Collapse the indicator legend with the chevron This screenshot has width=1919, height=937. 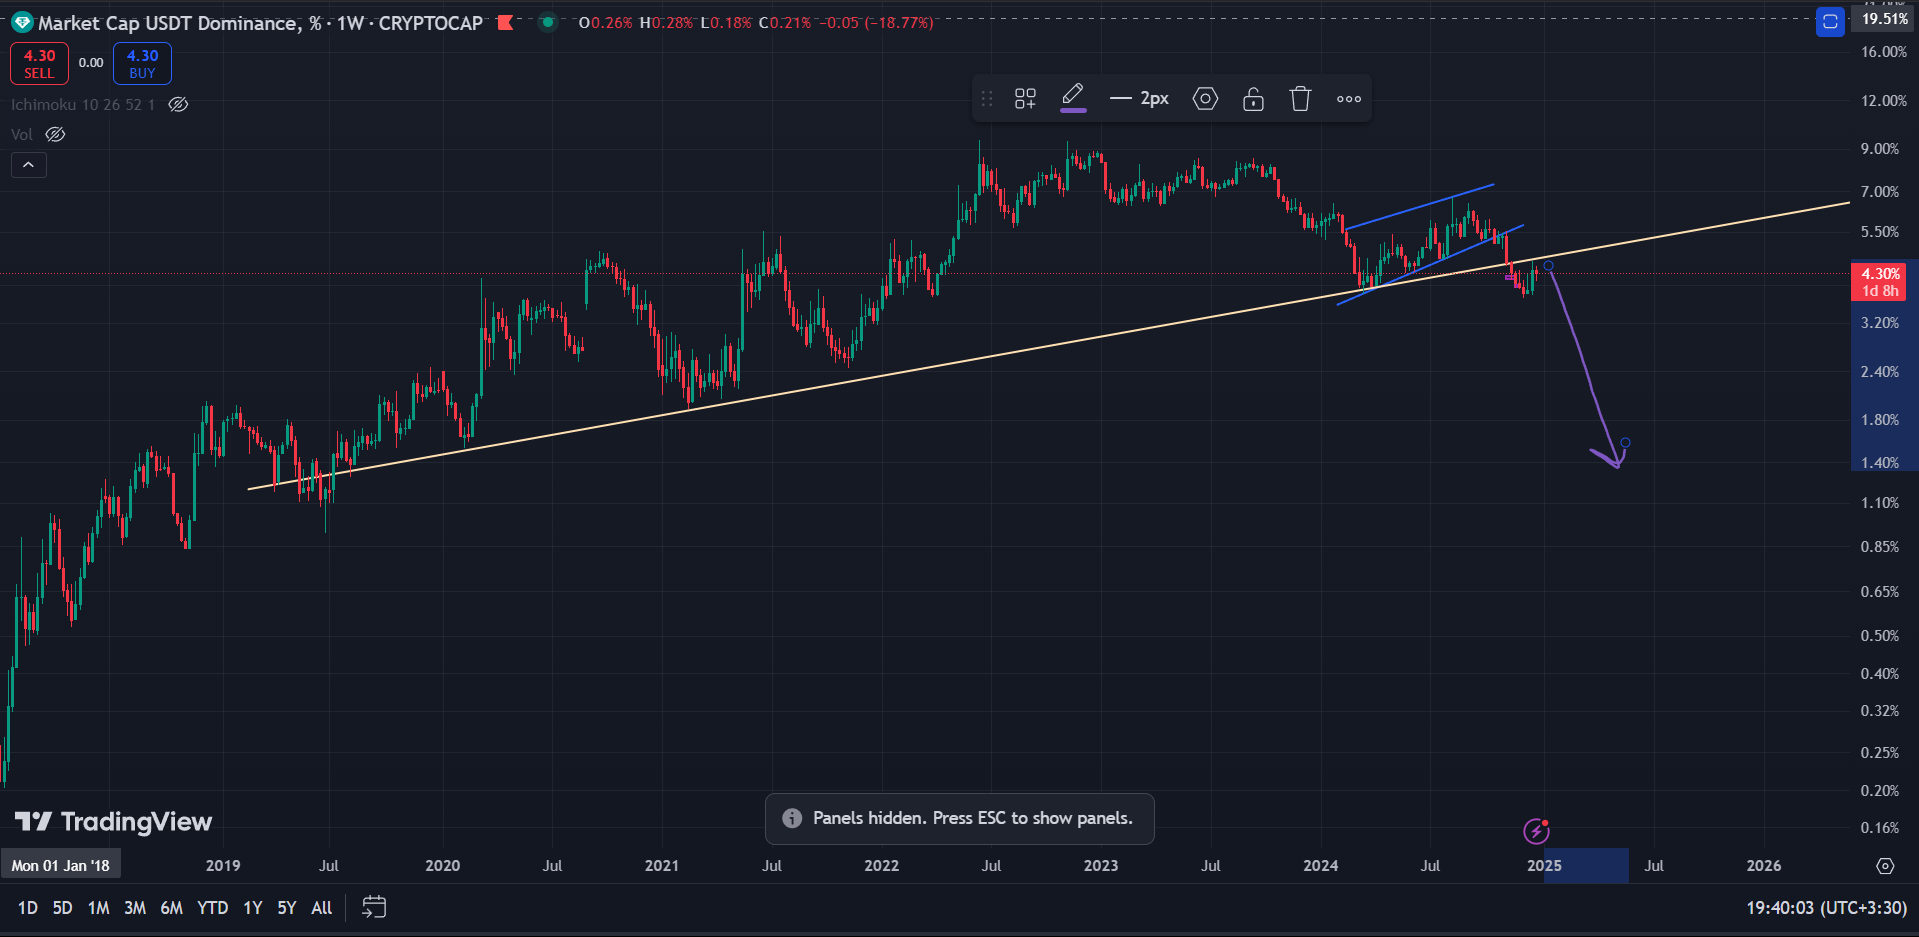click(29, 165)
